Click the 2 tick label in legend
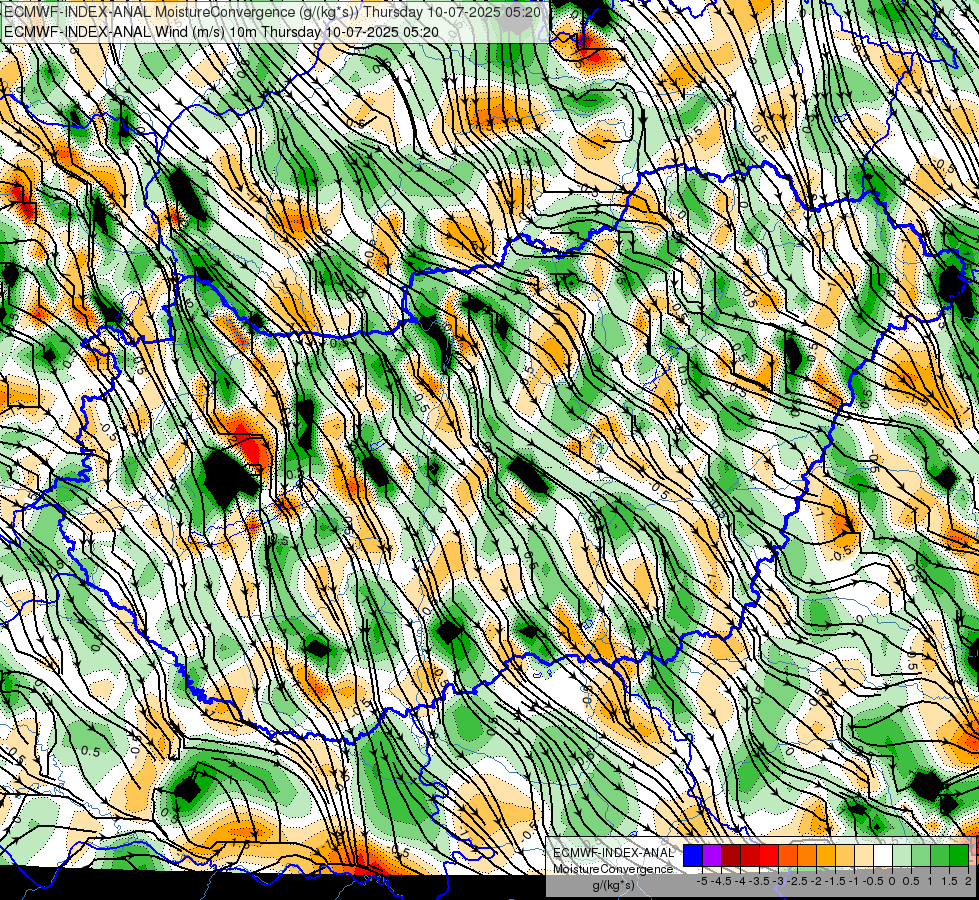The image size is (979, 900). [968, 881]
